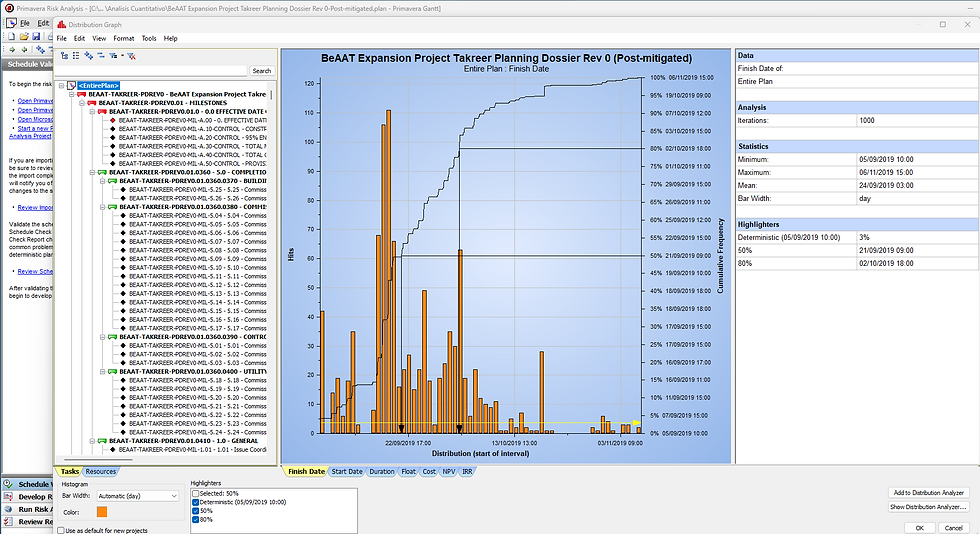Click the green bar icon of 1.0 GENERAL row
Viewport: 980px width, 534px height.
pos(102,441)
